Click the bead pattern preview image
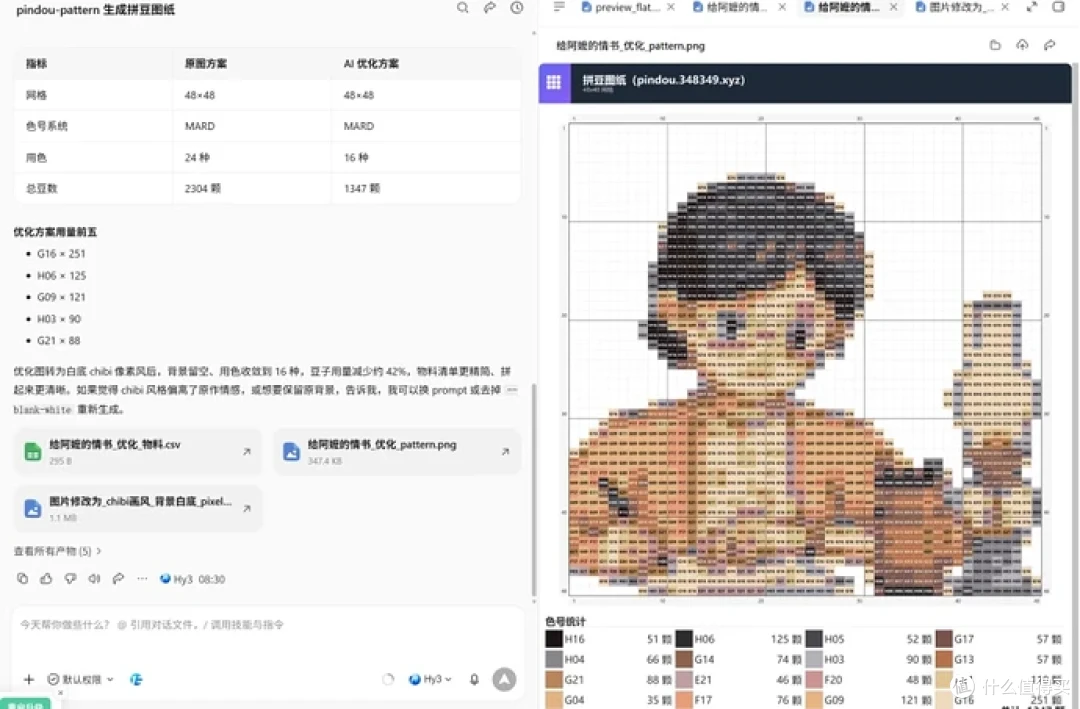Screen dimensions: 1080x709 point(805,358)
